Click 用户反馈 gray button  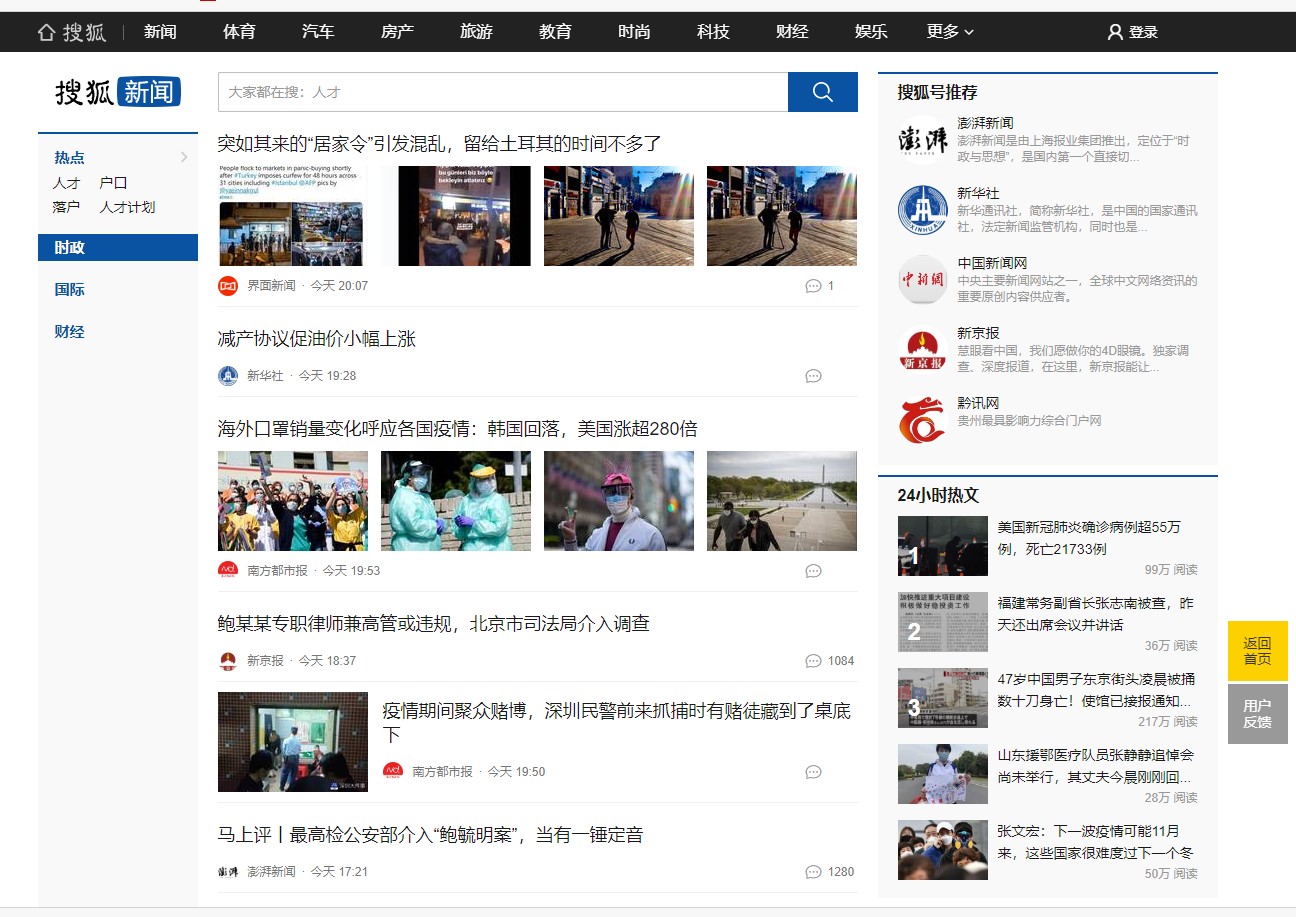click(1258, 713)
